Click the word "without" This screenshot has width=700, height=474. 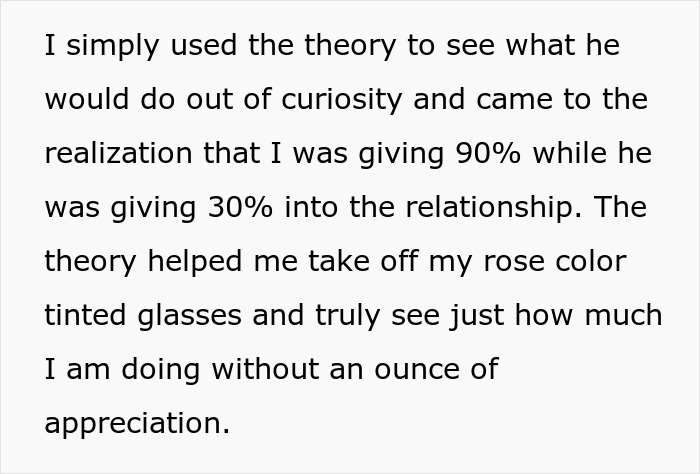click(x=265, y=369)
